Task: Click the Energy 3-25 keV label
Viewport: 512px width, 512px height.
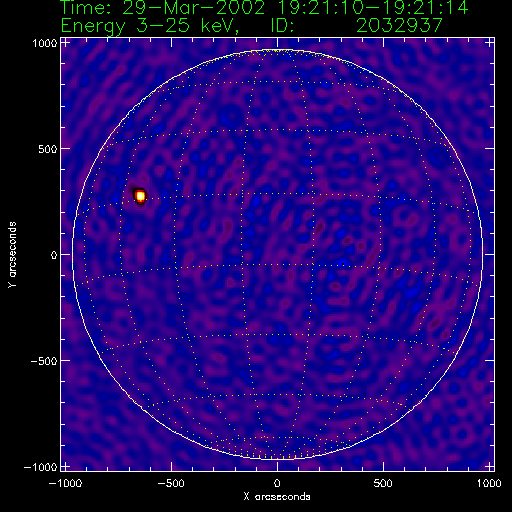Action: click(150, 26)
